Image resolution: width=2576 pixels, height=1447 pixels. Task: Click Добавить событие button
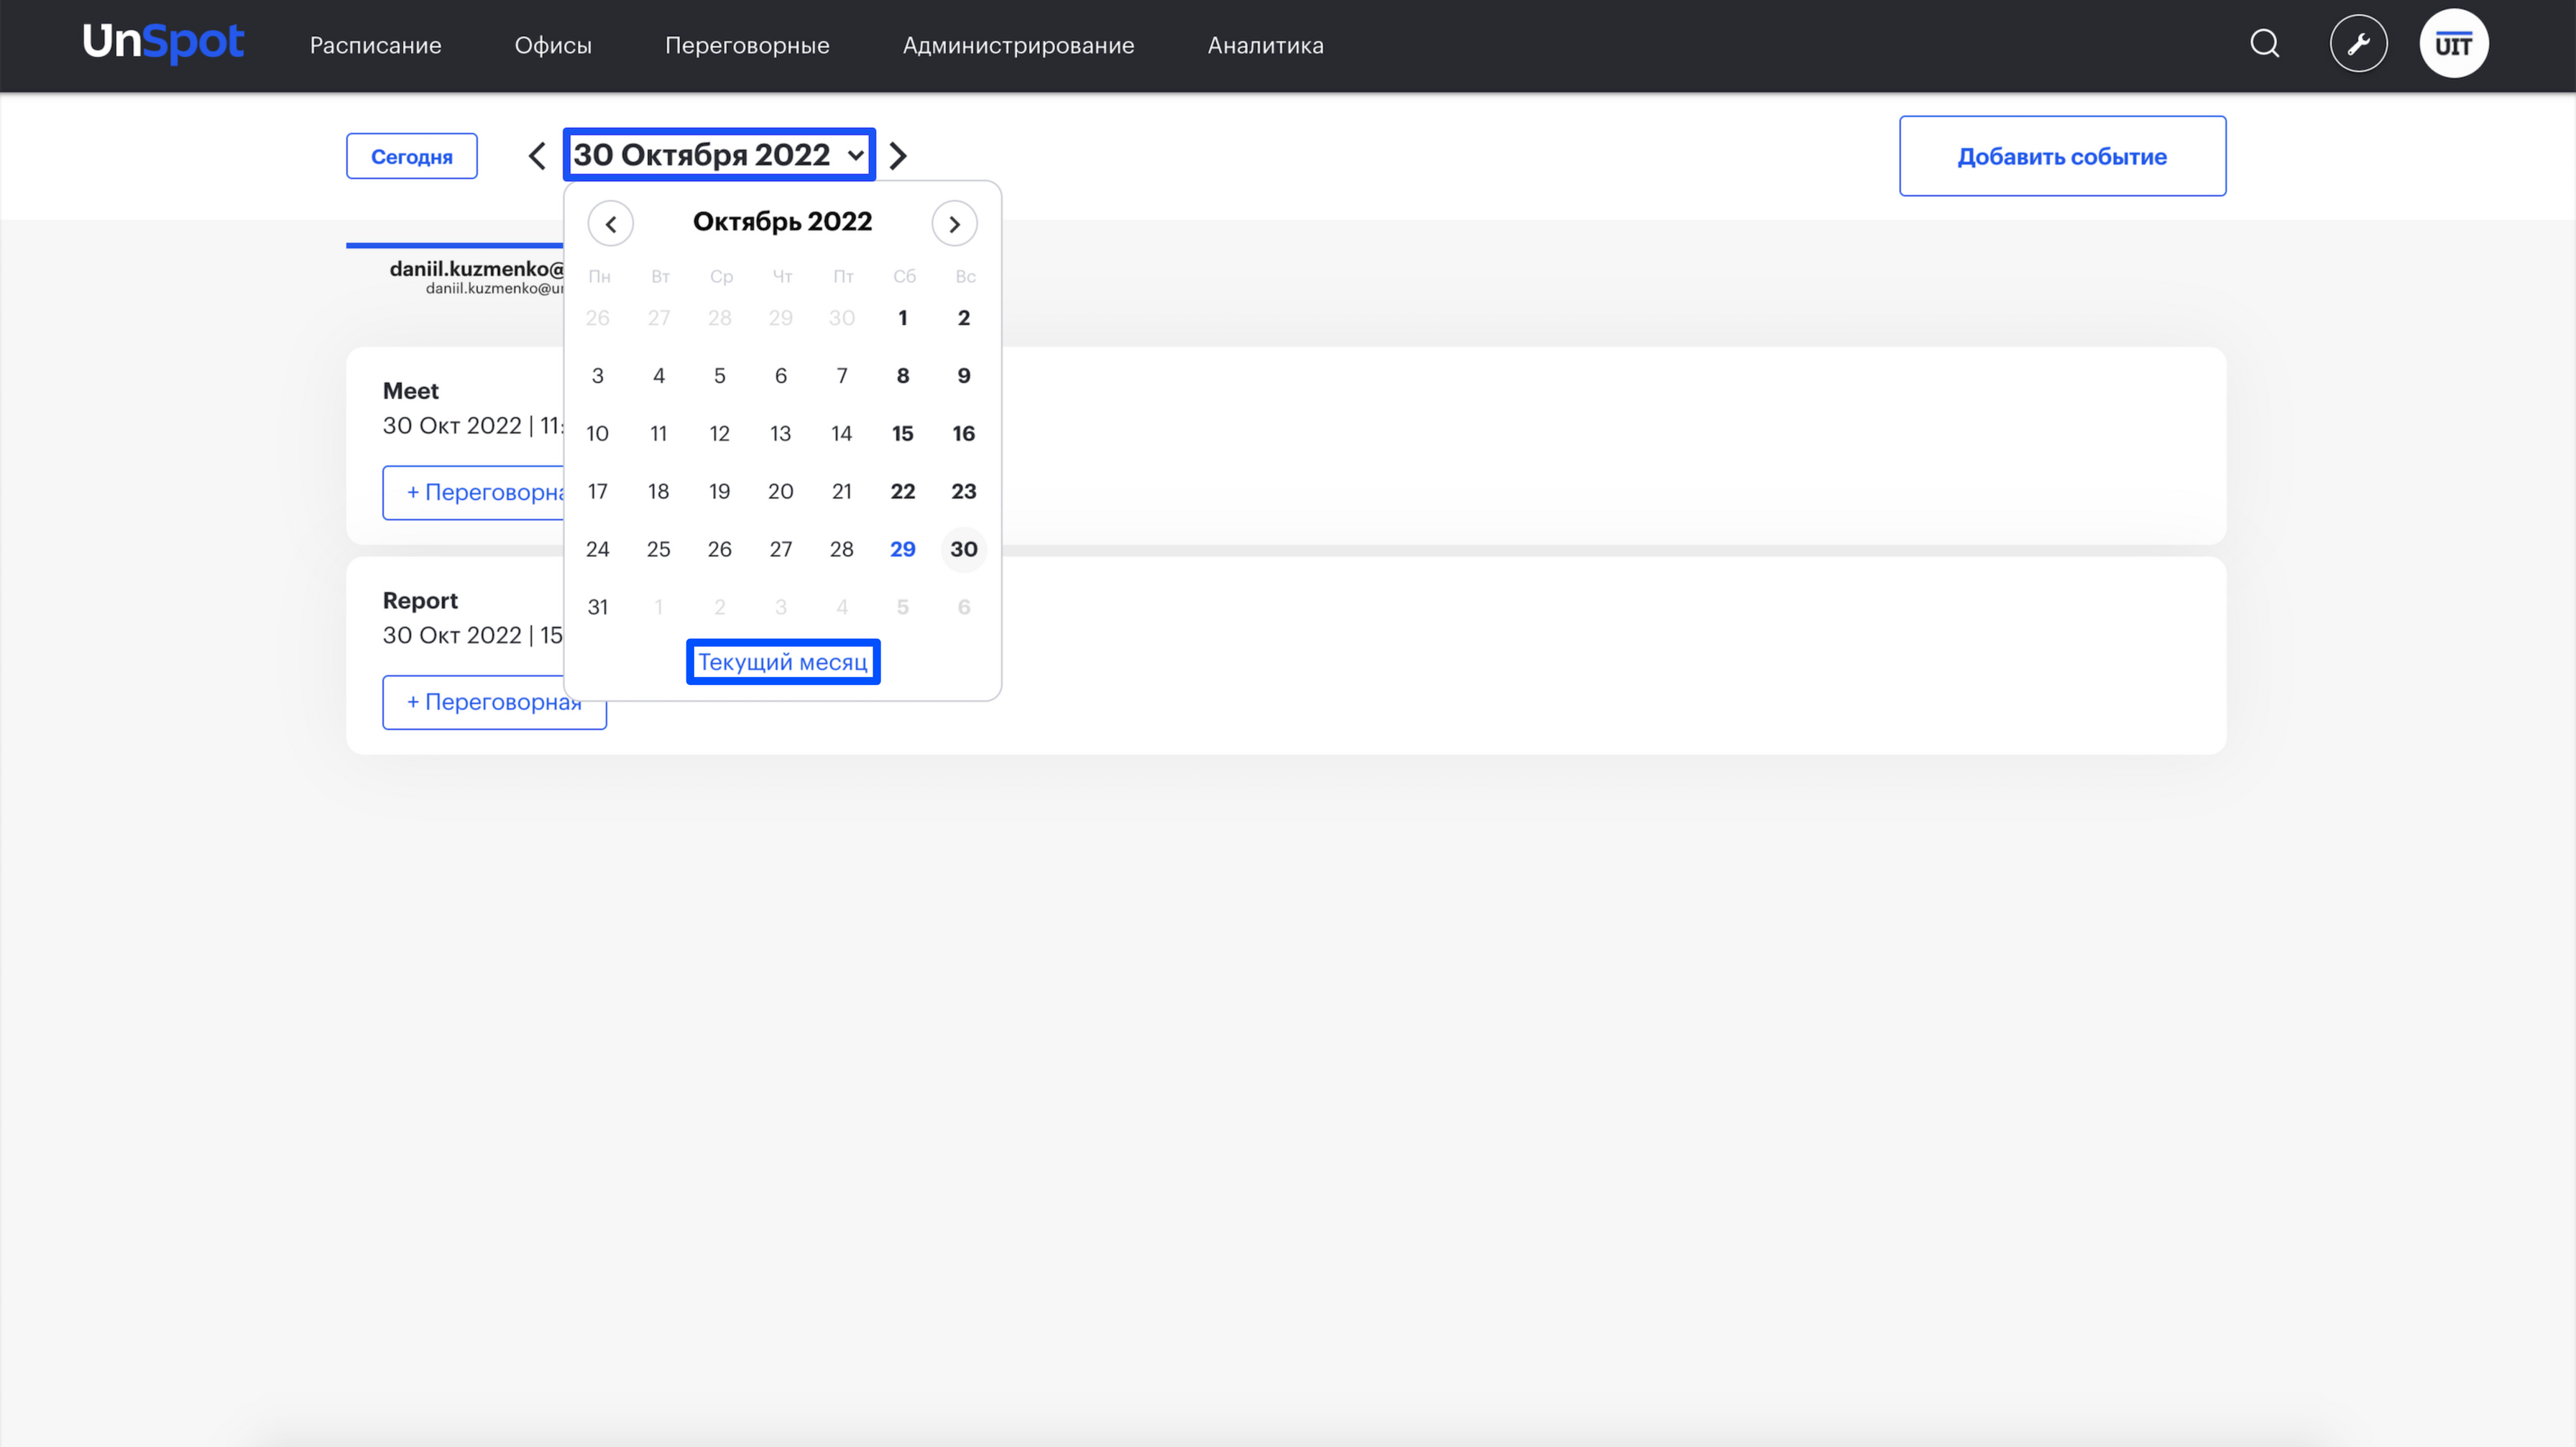(x=2062, y=156)
